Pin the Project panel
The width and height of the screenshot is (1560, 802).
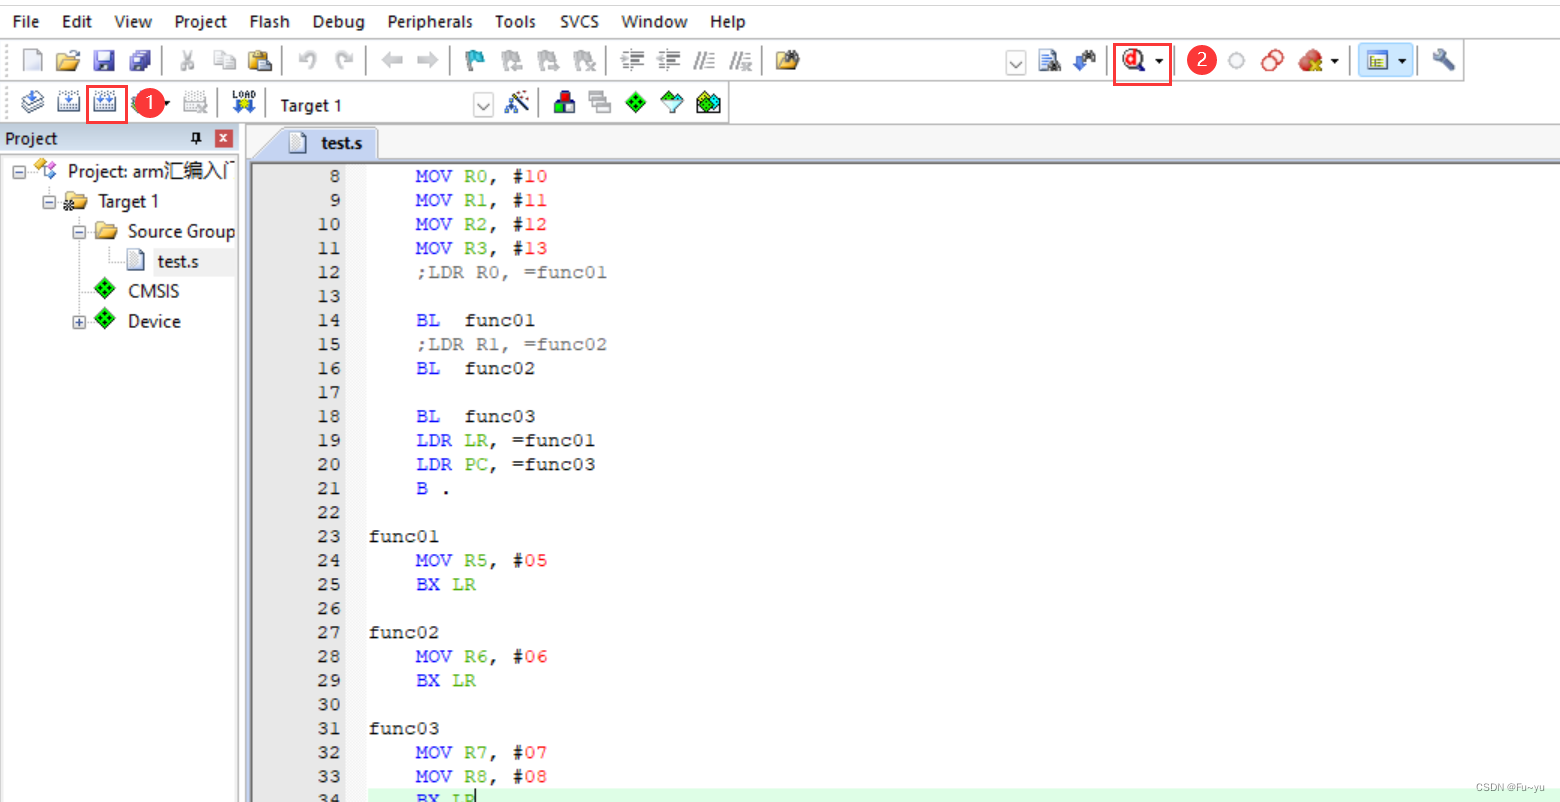196,138
